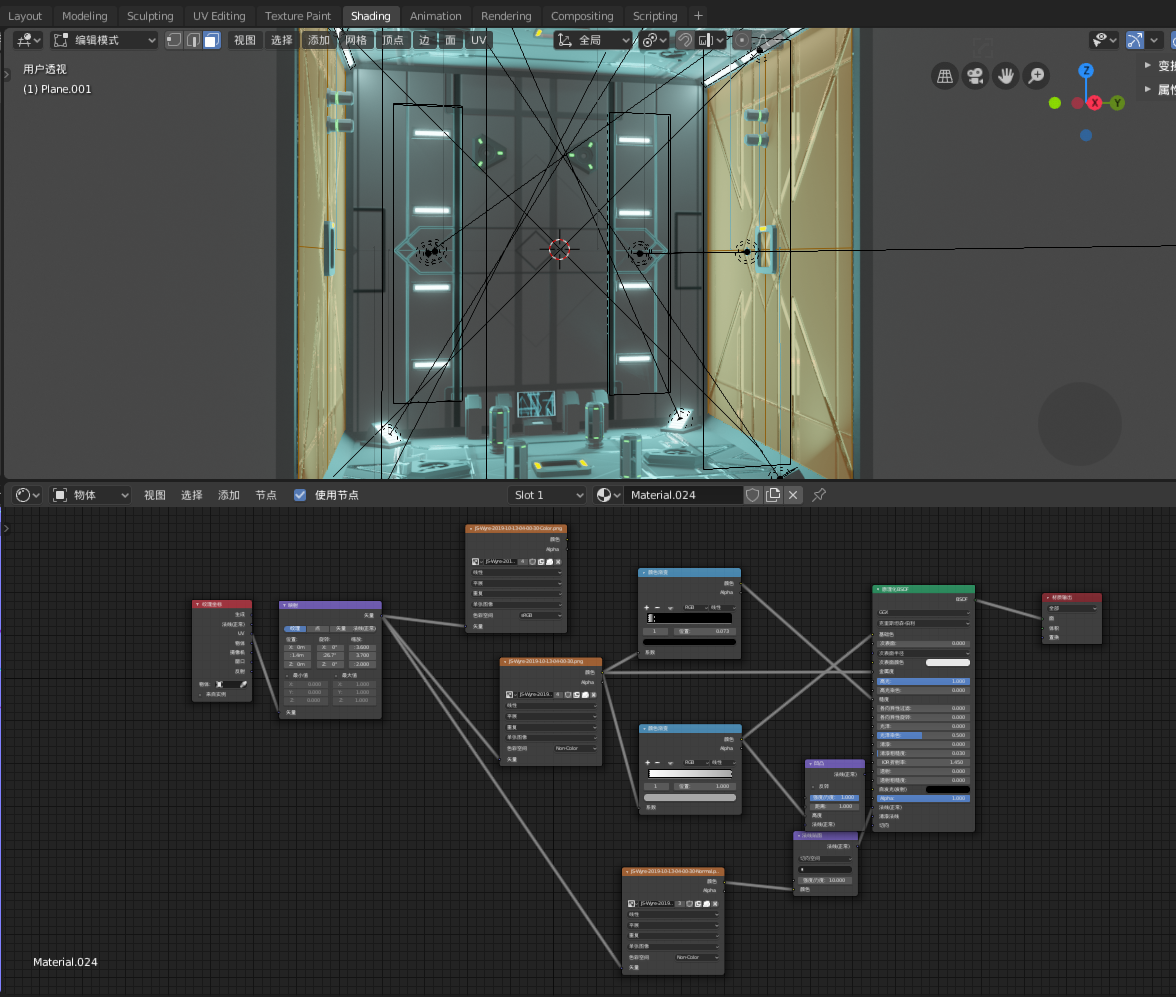Browse materials with sphere icon

point(608,495)
